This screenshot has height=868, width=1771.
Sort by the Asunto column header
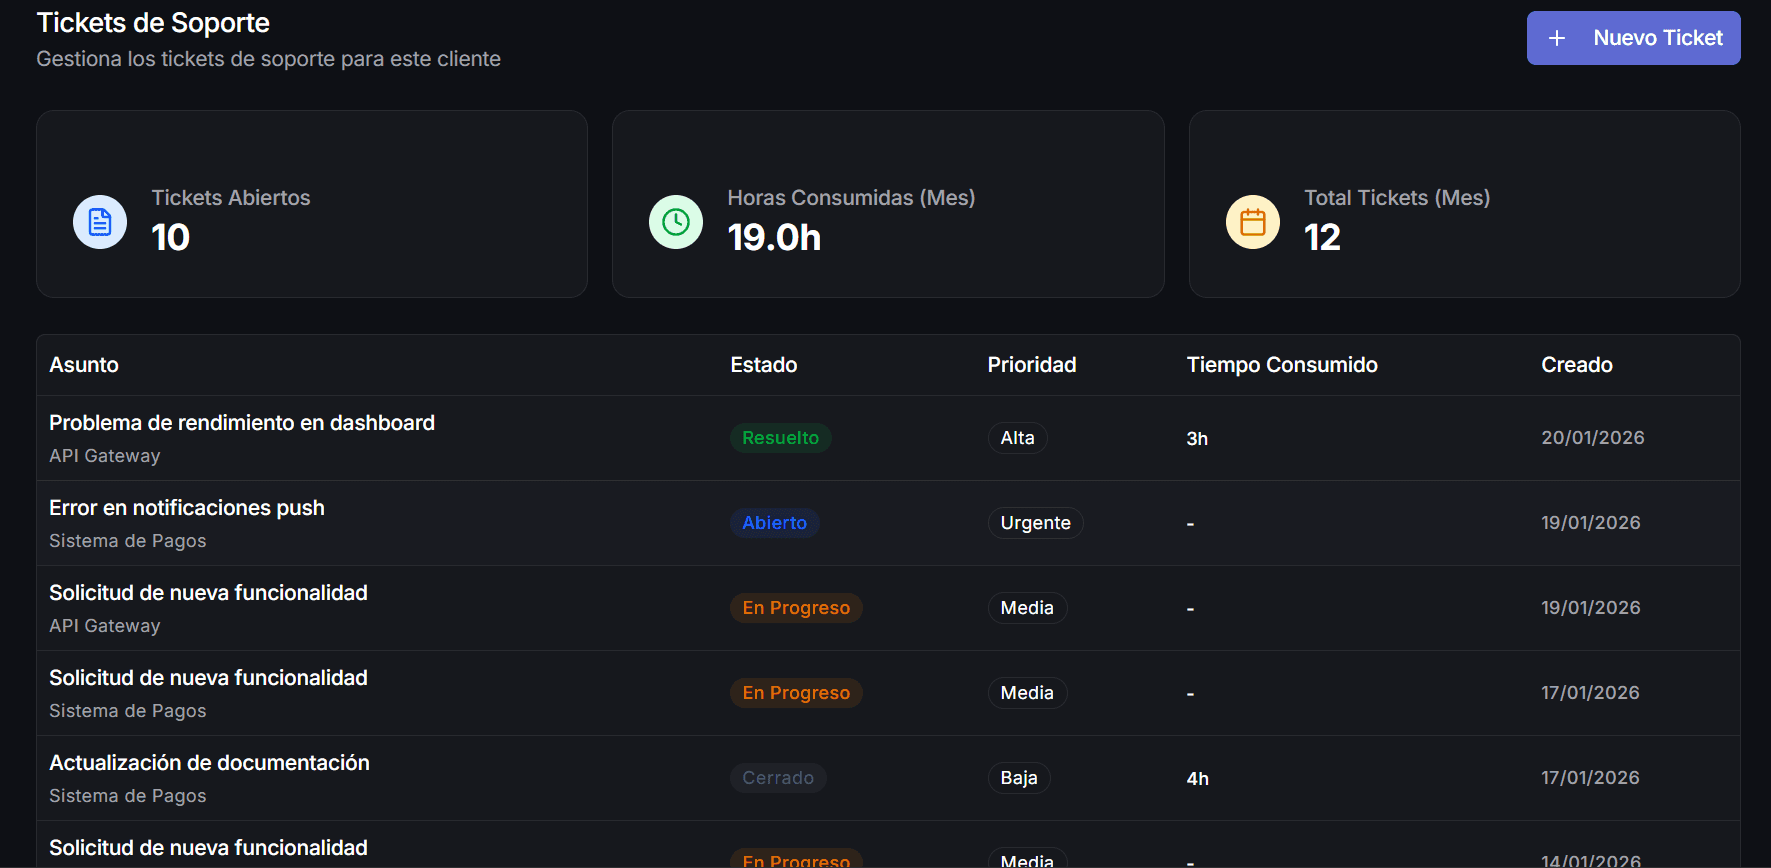pyautogui.click(x=84, y=365)
